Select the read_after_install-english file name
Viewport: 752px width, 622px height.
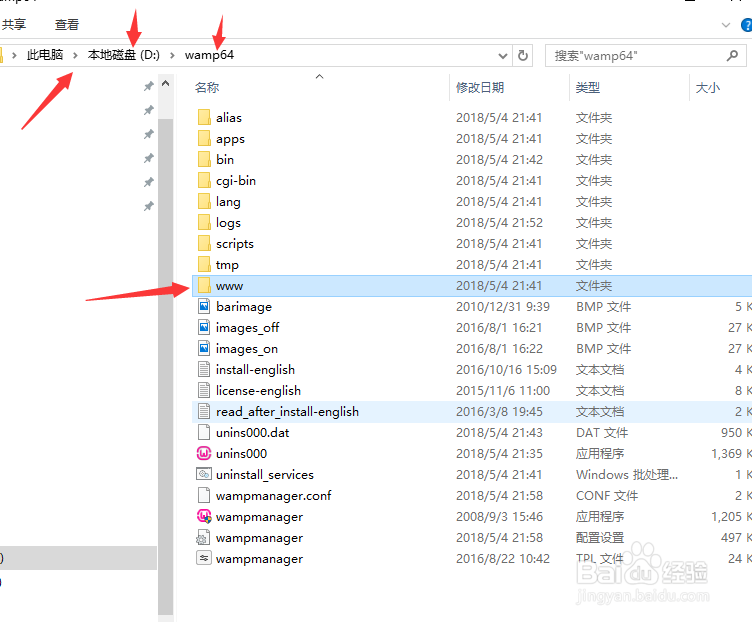287,412
